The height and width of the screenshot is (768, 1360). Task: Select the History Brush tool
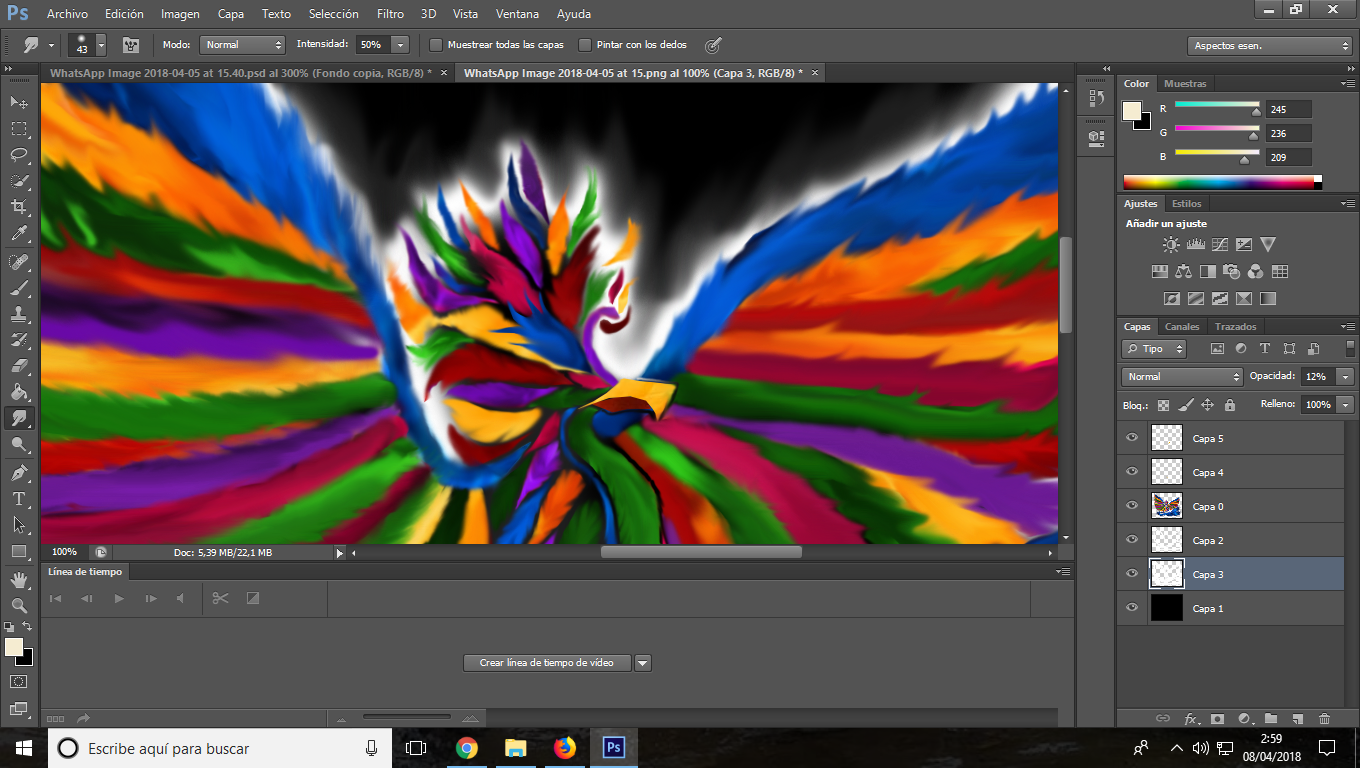click(19, 340)
